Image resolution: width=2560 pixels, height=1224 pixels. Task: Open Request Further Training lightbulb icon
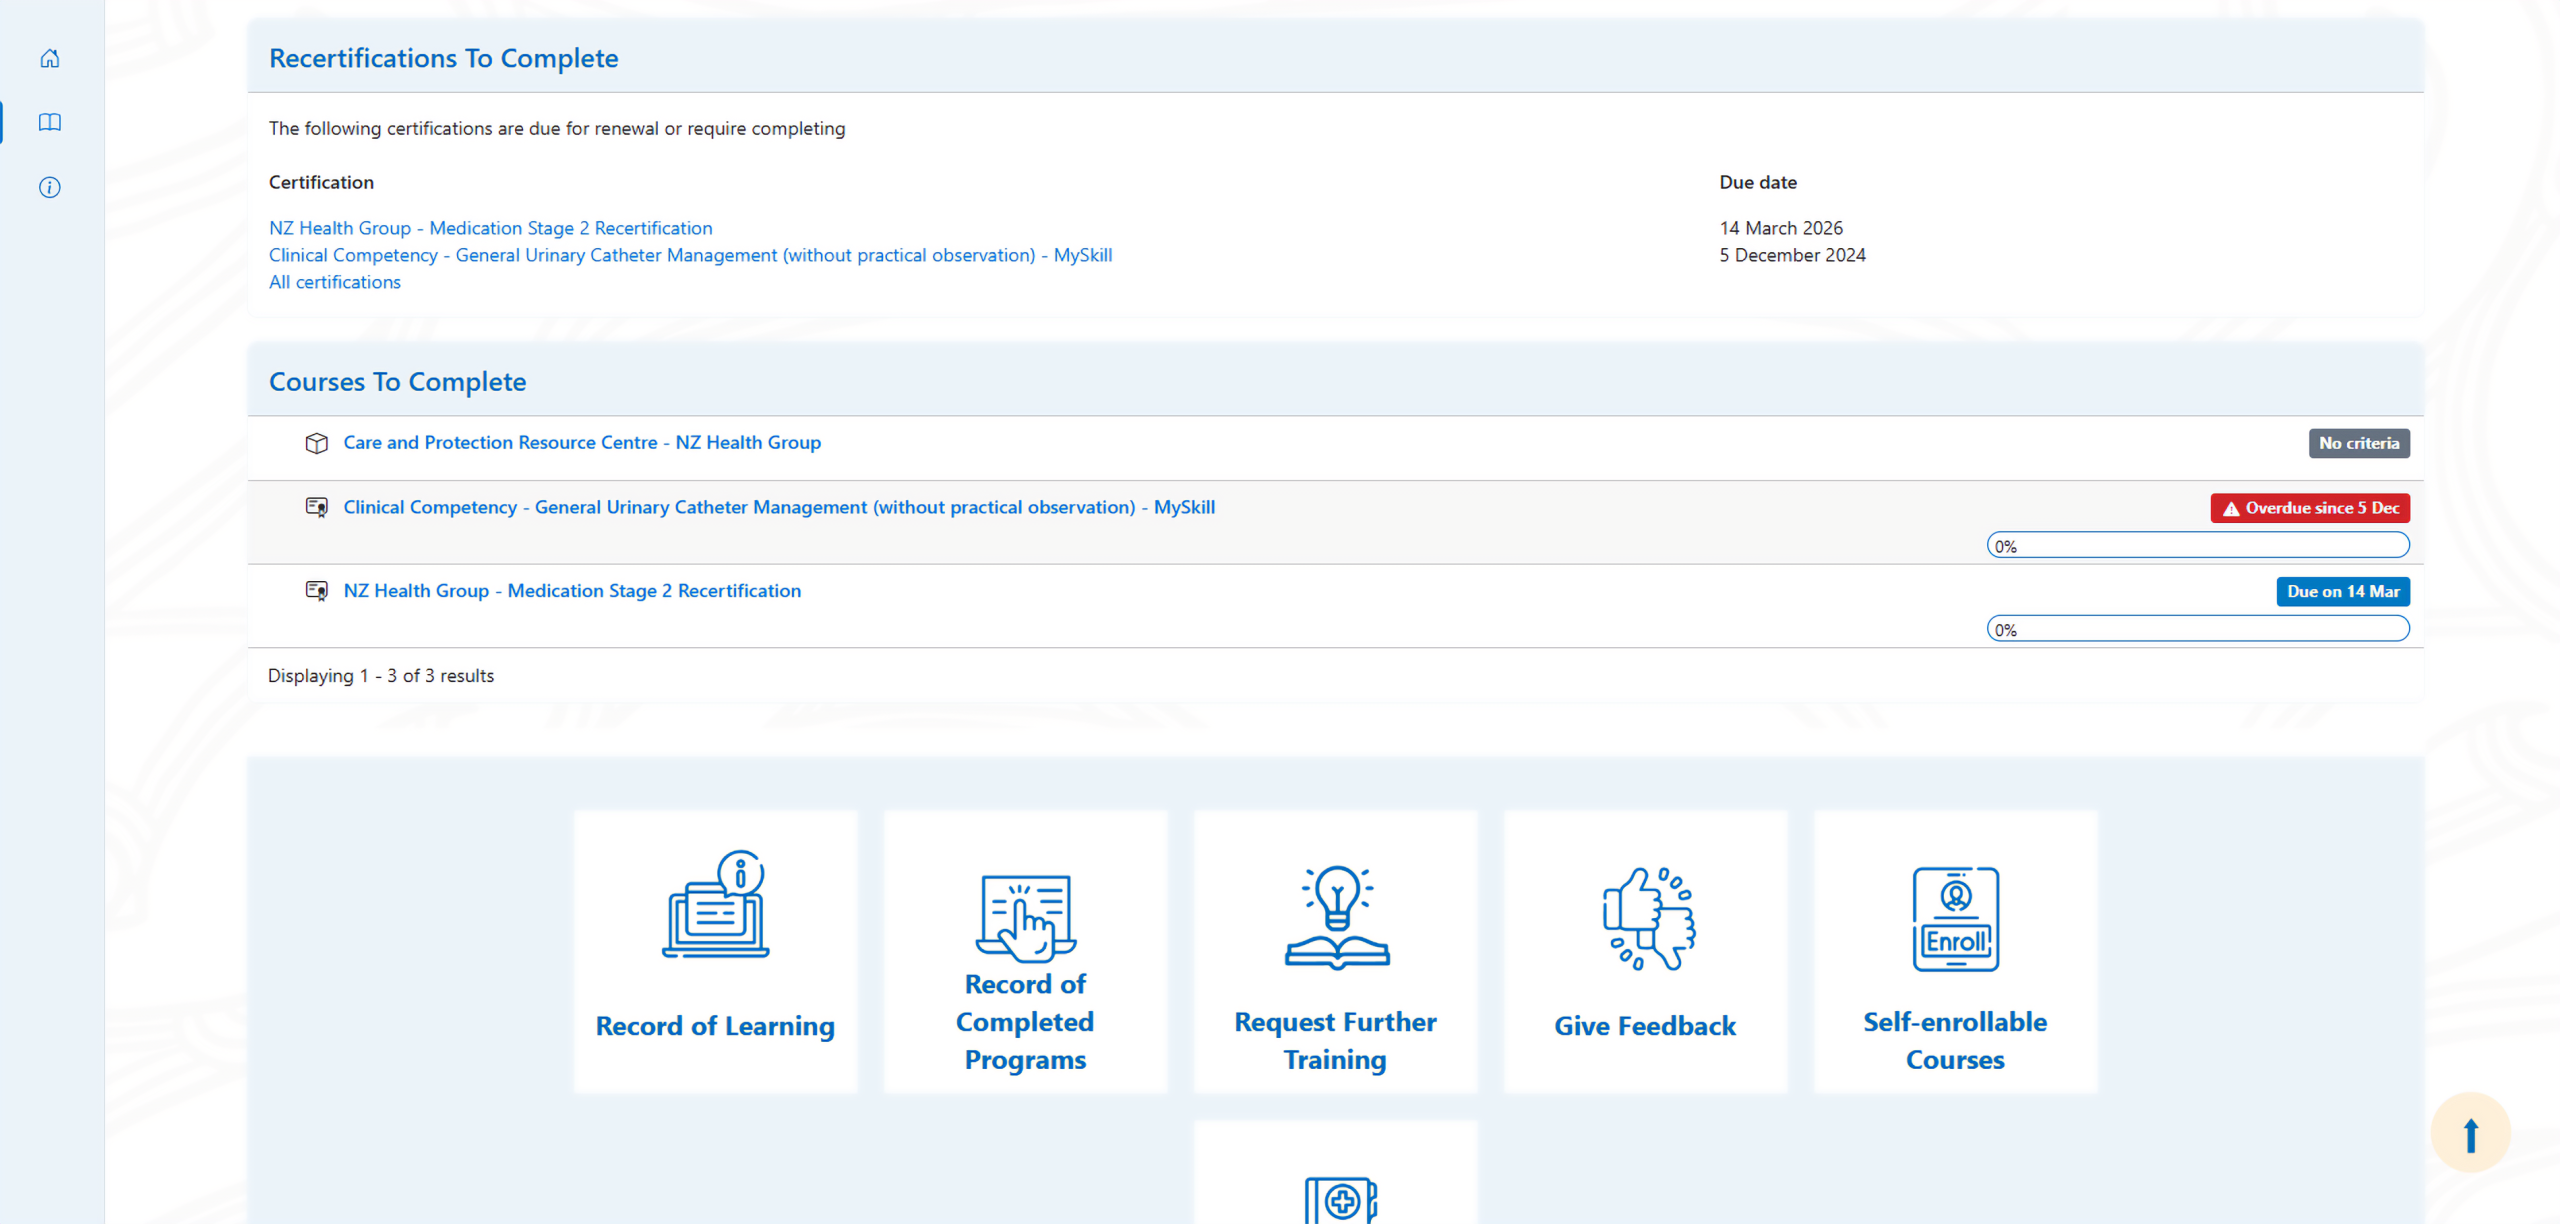(x=1336, y=917)
